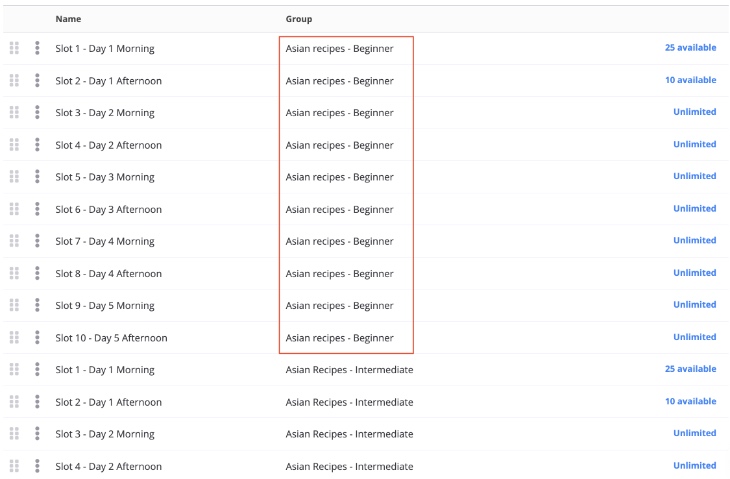
Task: Click 'Unlimited' for Slot 8 - Day 4 Afternoon
Action: pos(695,272)
